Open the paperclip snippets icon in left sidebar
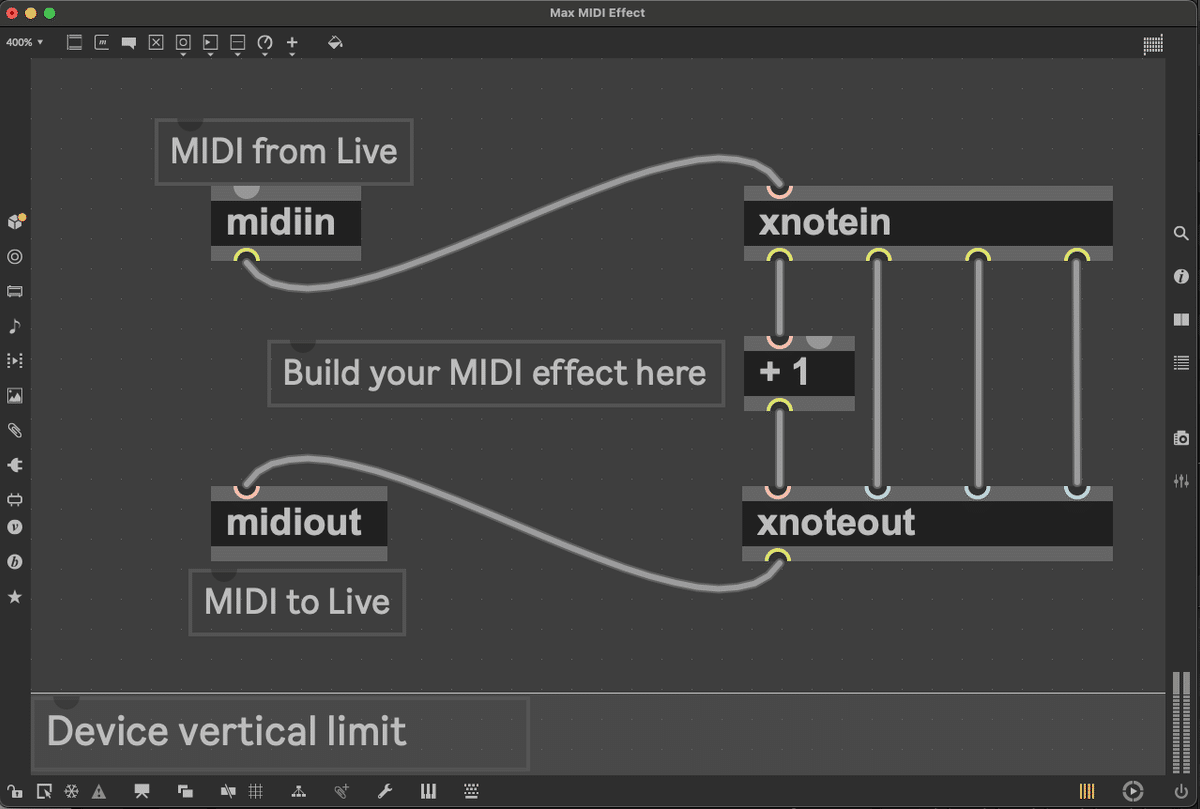Screen dimensions: 1200x809 [15, 430]
